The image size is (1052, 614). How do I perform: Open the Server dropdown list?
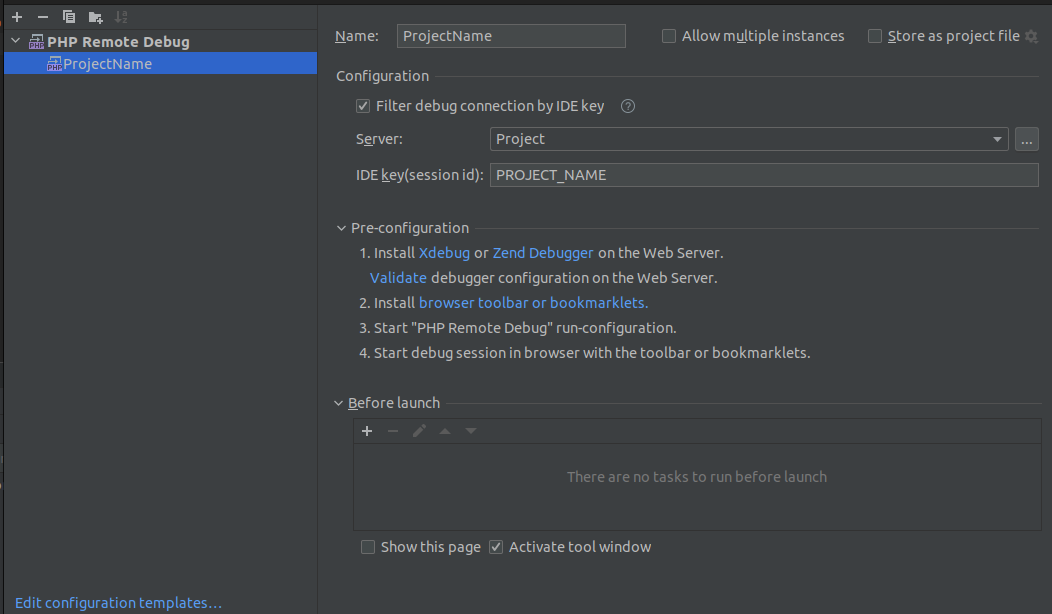pos(996,139)
